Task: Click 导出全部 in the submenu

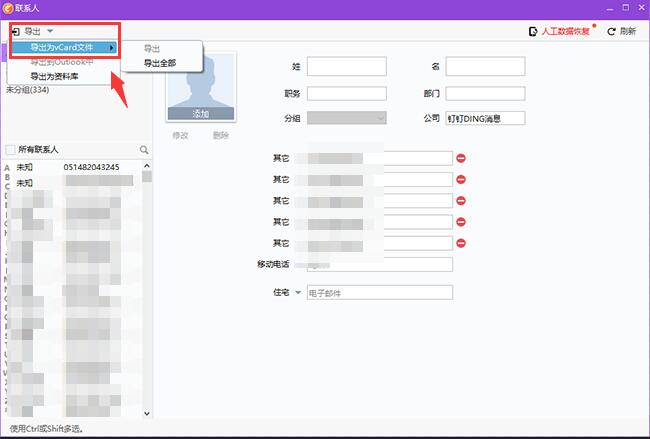Action: [160, 63]
